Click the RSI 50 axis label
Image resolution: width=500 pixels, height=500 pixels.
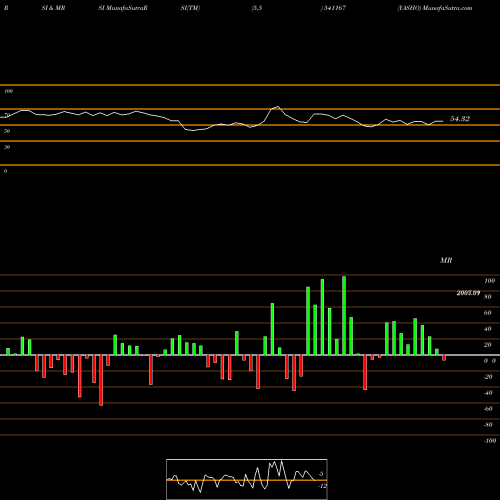point(7,131)
